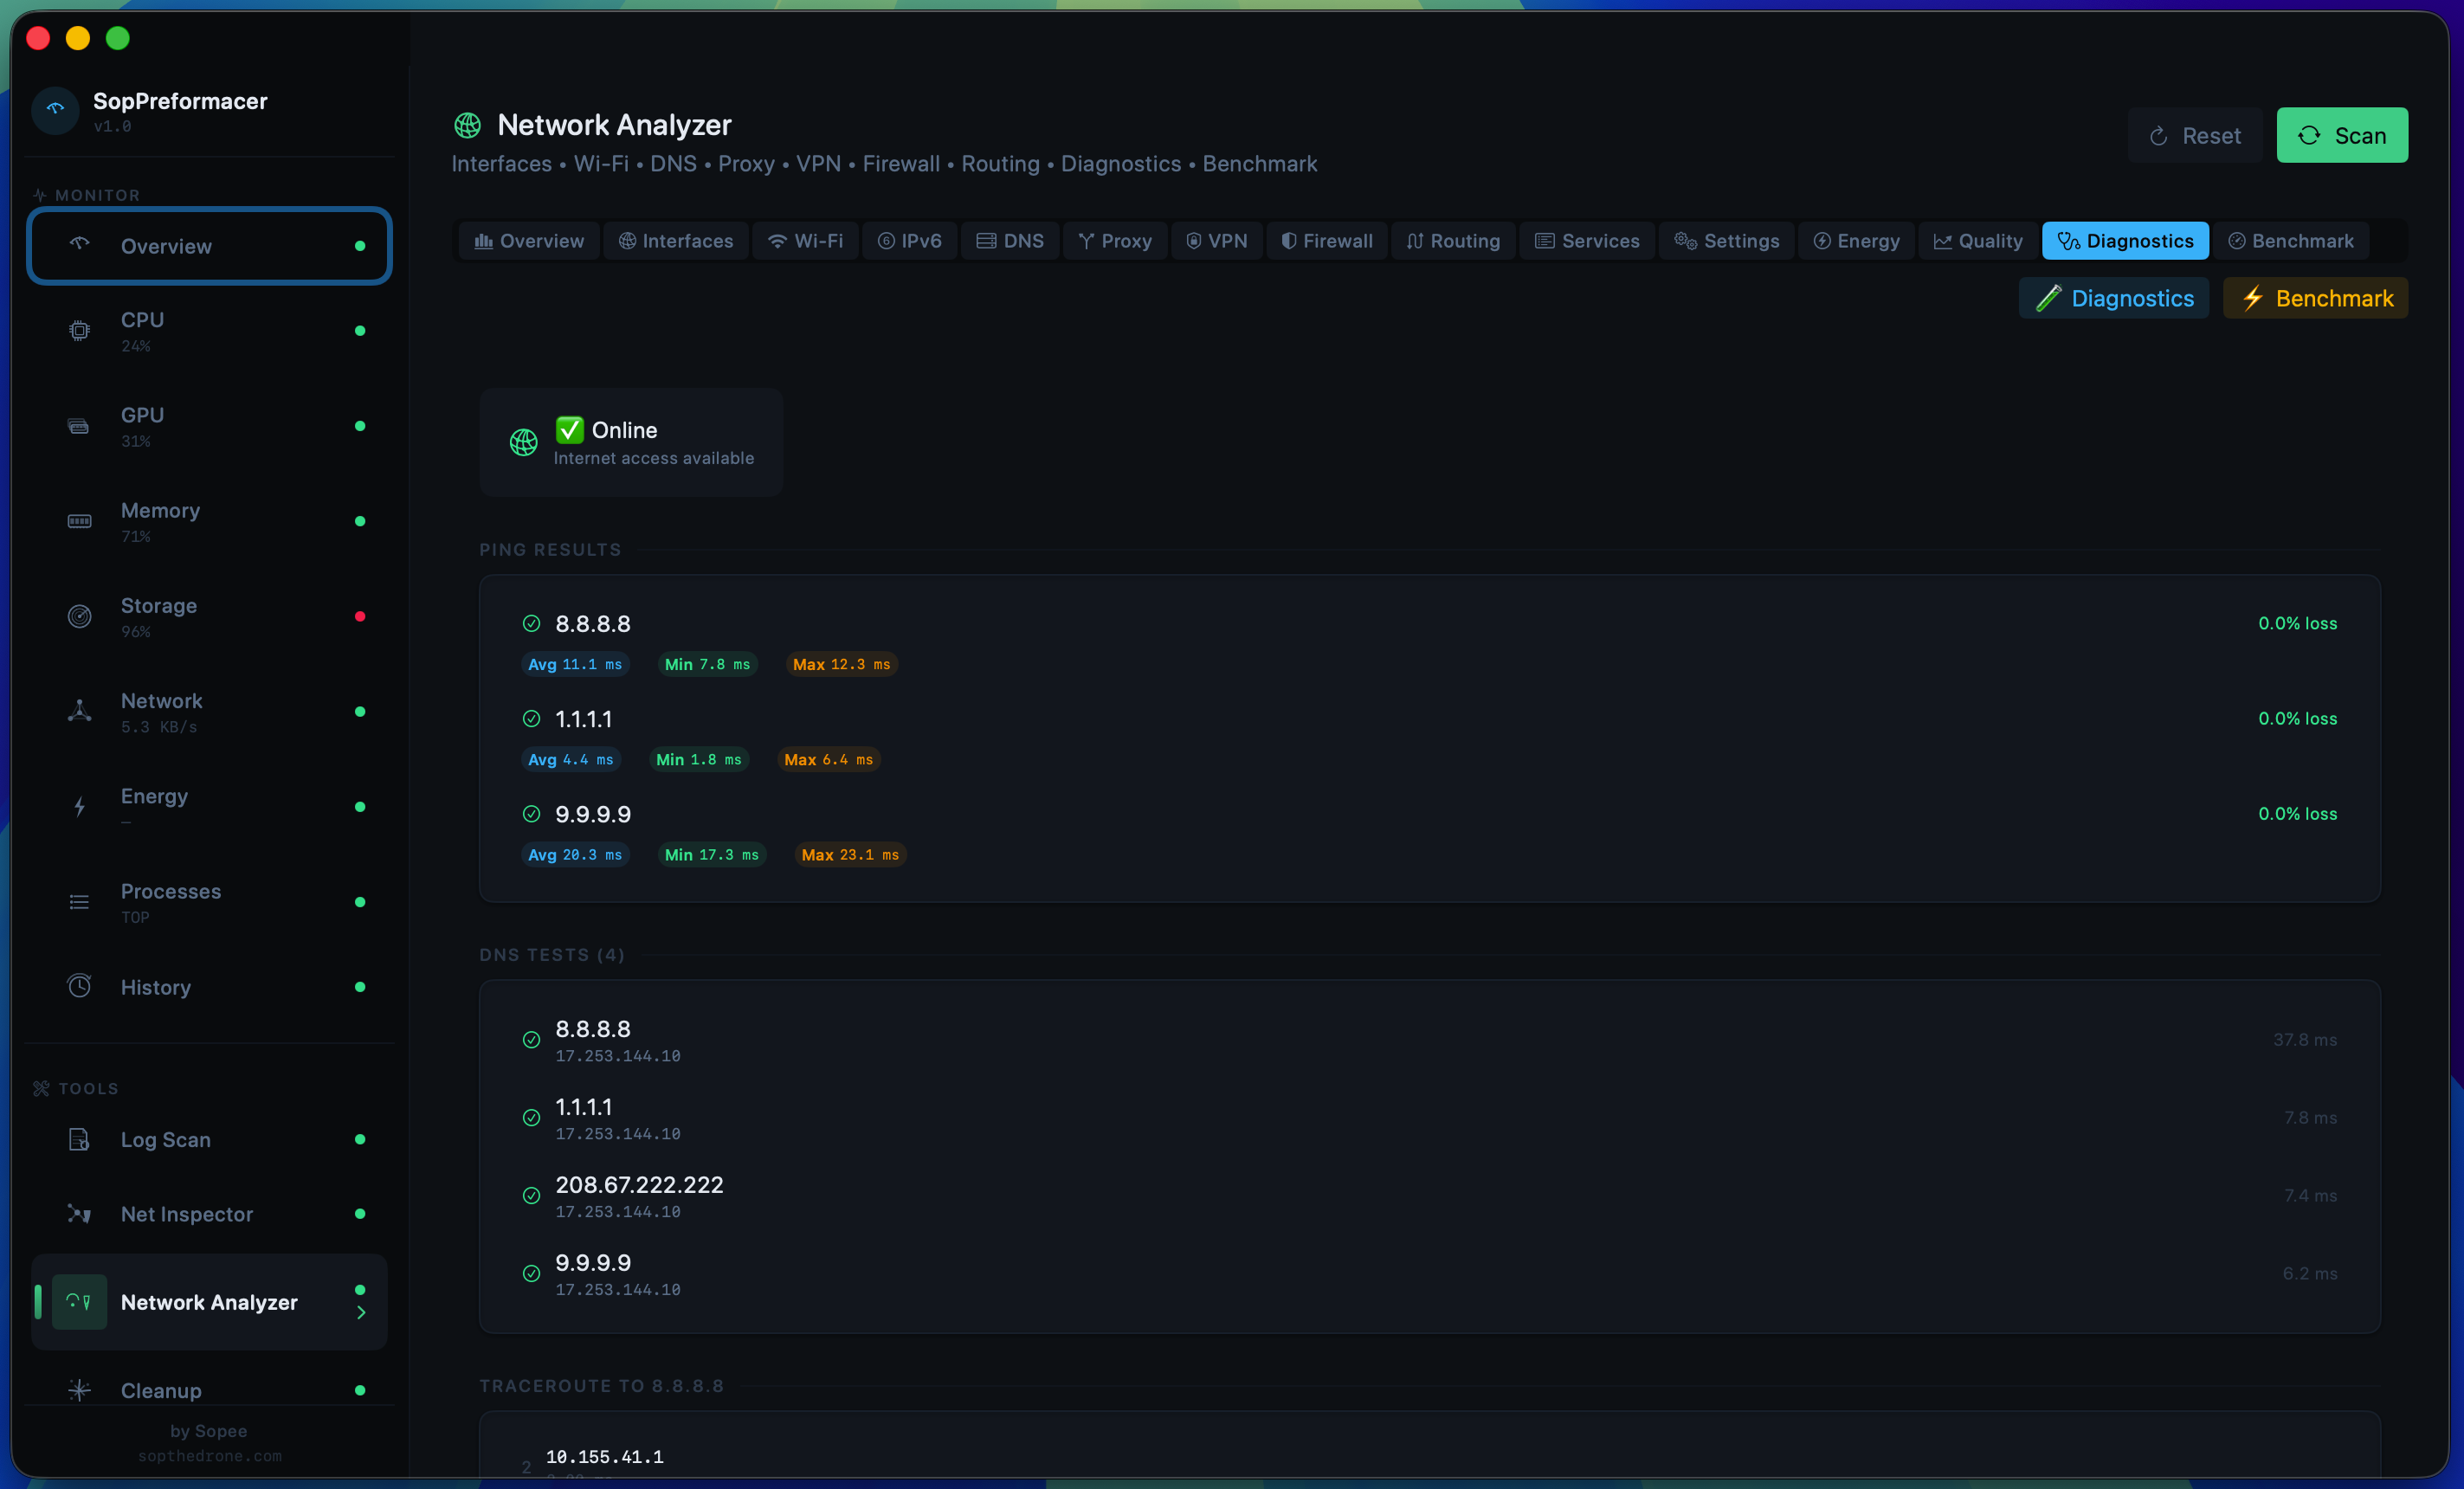Open the GPU monitor via its sidebar icon
2464x1489 pixels.
coord(79,425)
